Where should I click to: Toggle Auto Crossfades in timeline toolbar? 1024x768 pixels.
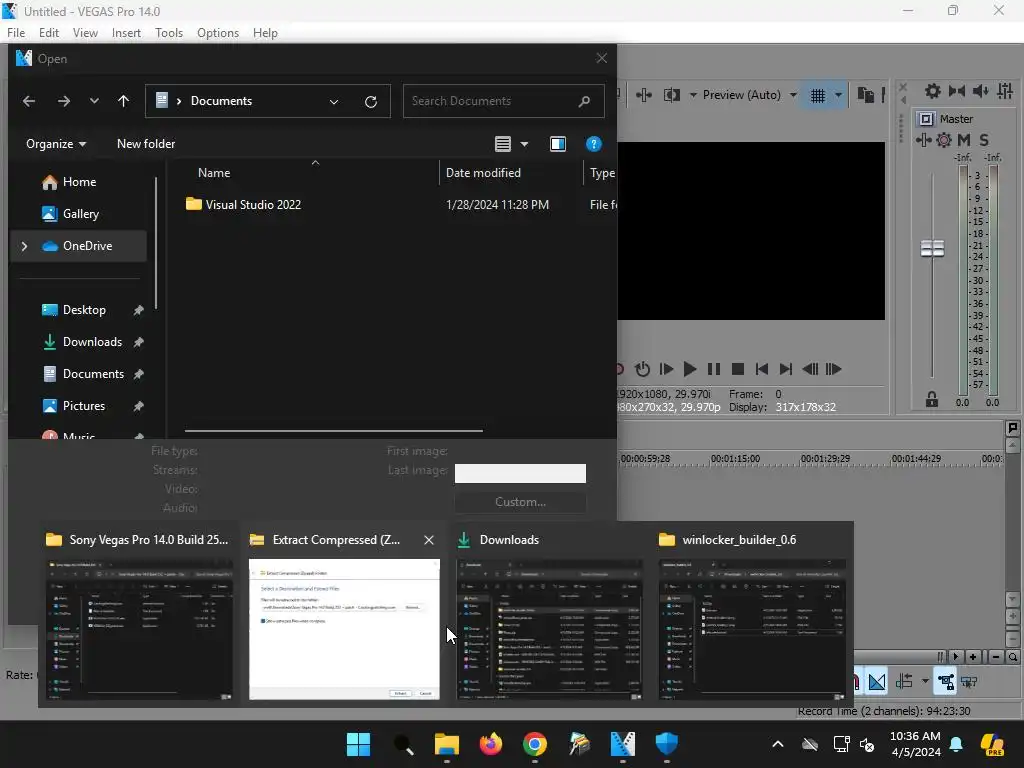877,682
